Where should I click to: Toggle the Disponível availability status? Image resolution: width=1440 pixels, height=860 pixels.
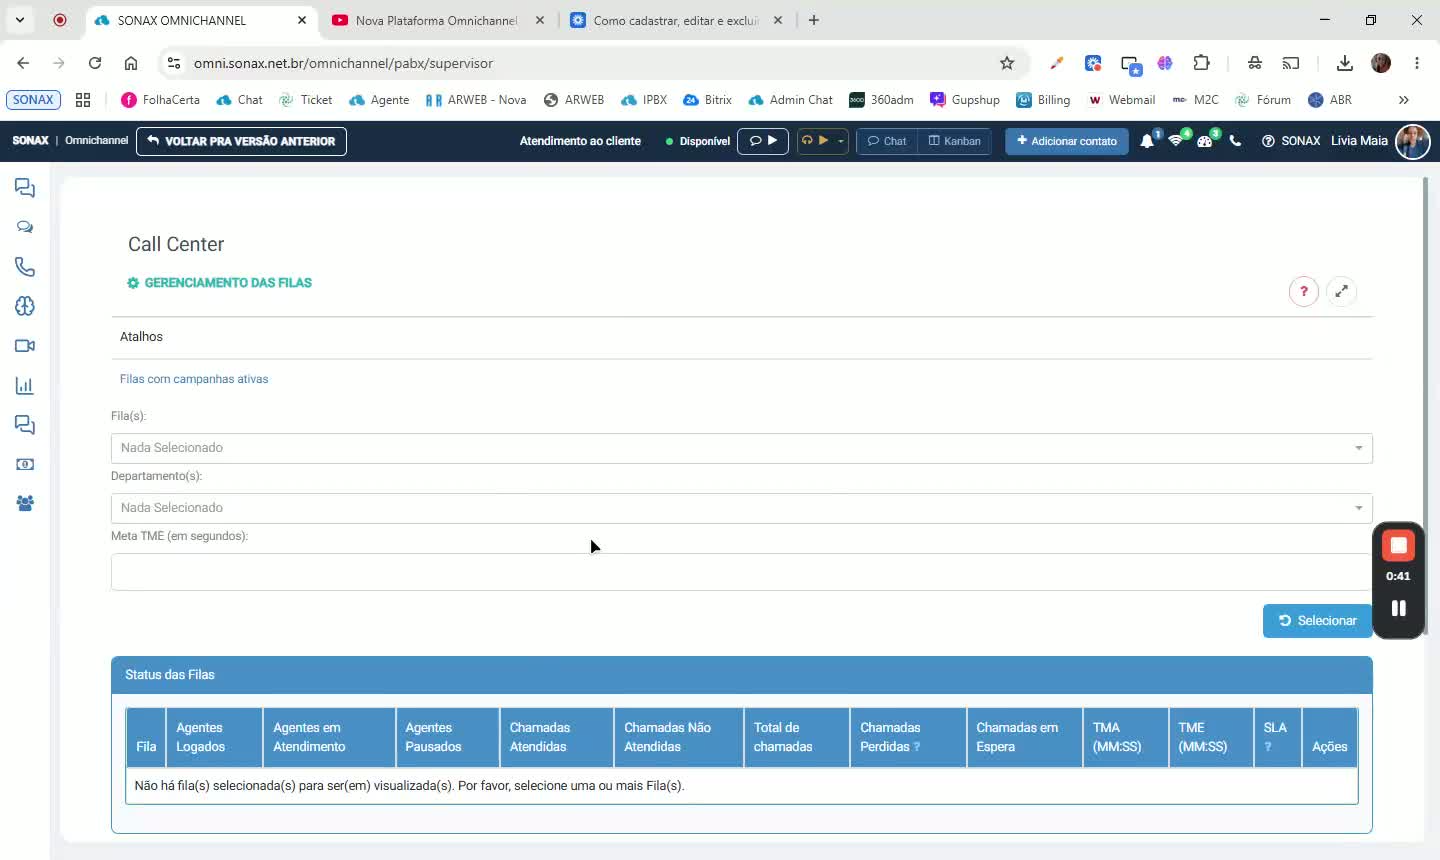[x=698, y=141]
